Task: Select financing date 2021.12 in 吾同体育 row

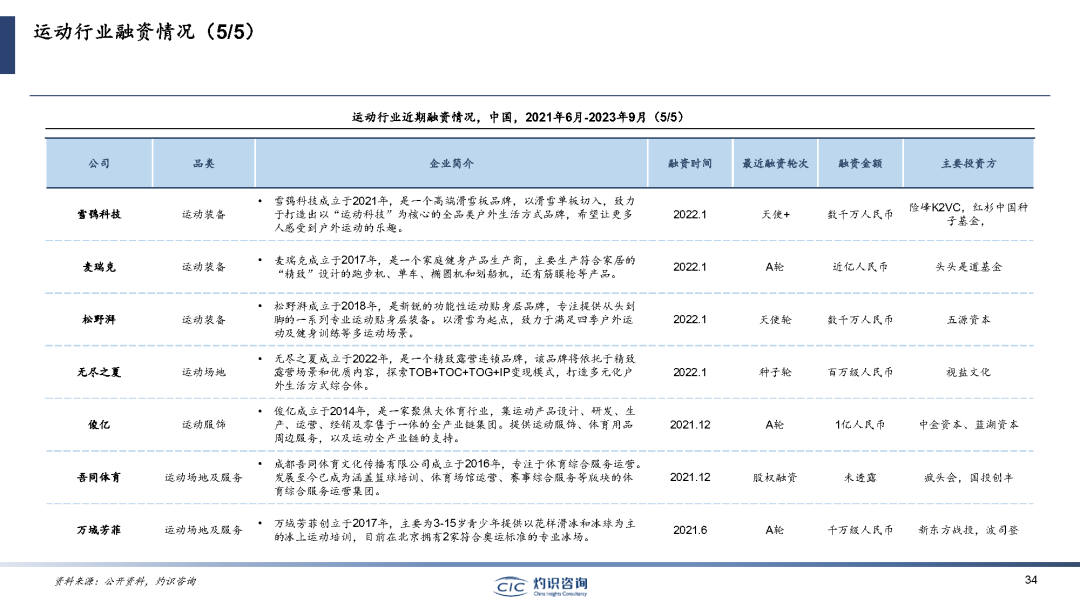Action: tap(689, 477)
